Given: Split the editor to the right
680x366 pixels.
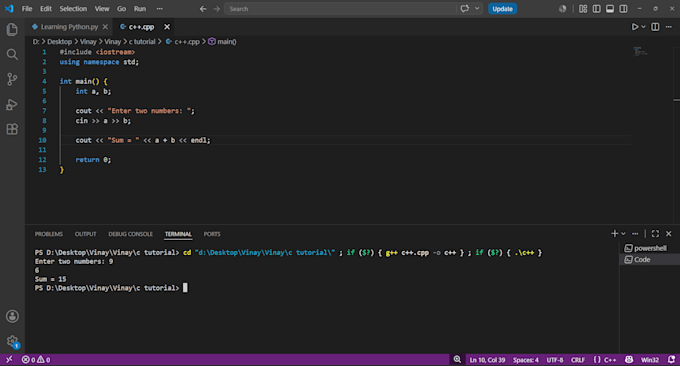Looking at the screenshot, I should (x=655, y=27).
